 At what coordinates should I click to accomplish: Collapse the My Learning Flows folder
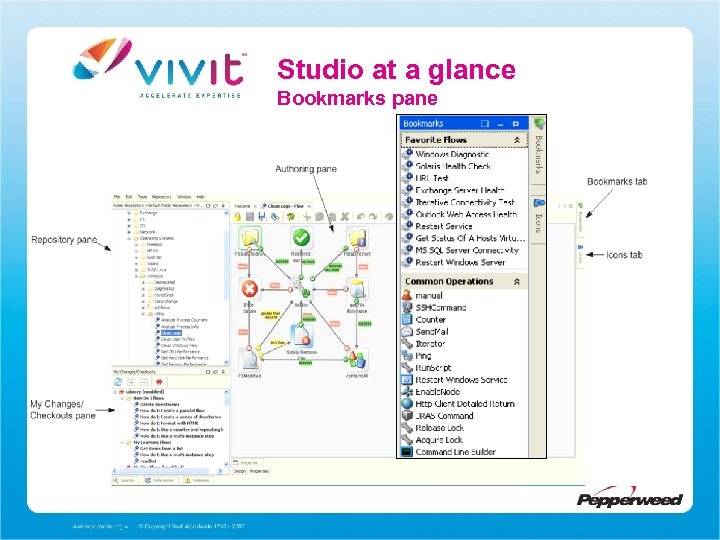[x=123, y=443]
